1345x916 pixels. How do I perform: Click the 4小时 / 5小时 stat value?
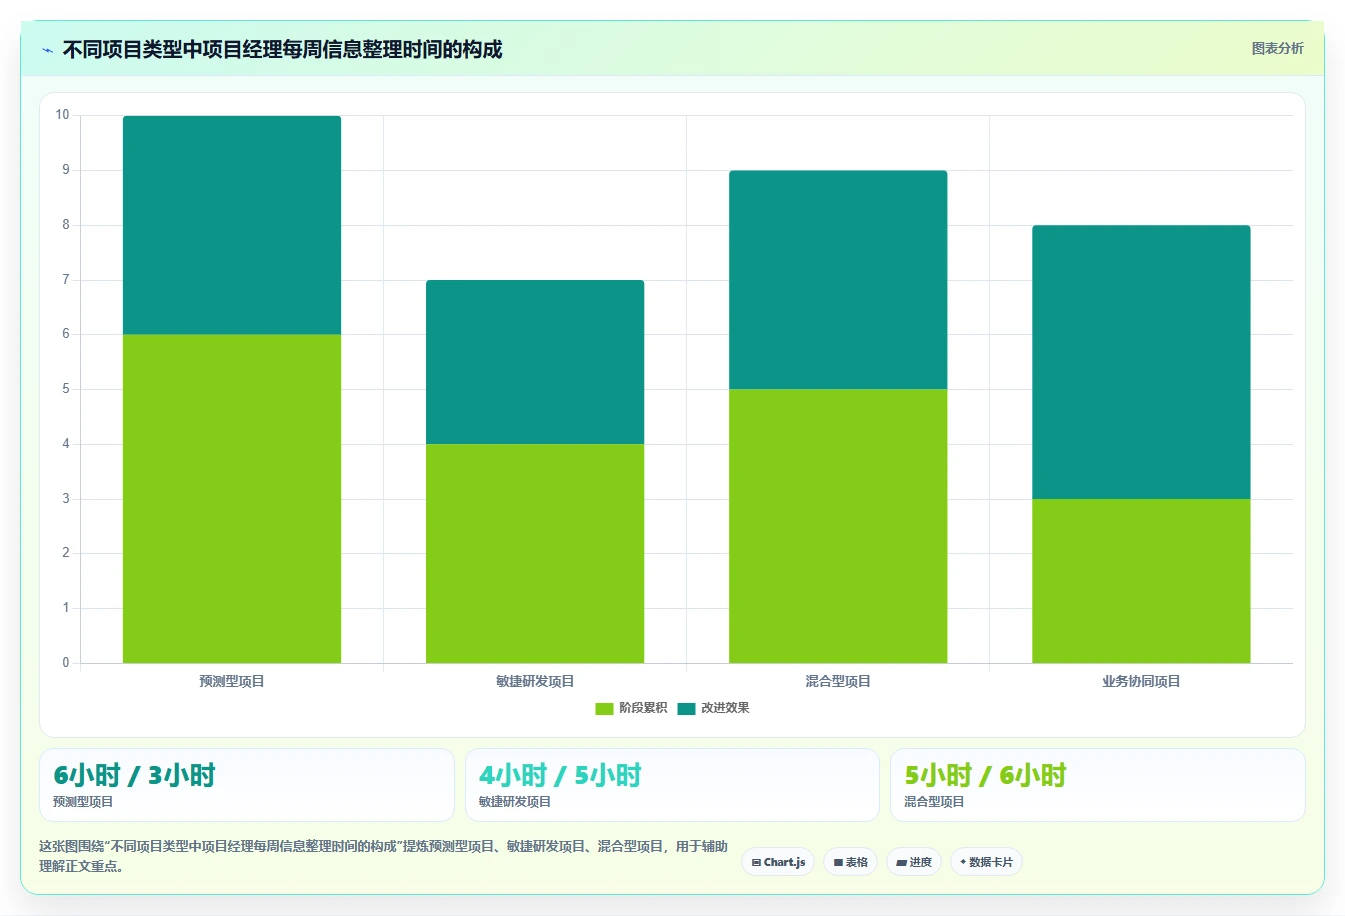560,775
